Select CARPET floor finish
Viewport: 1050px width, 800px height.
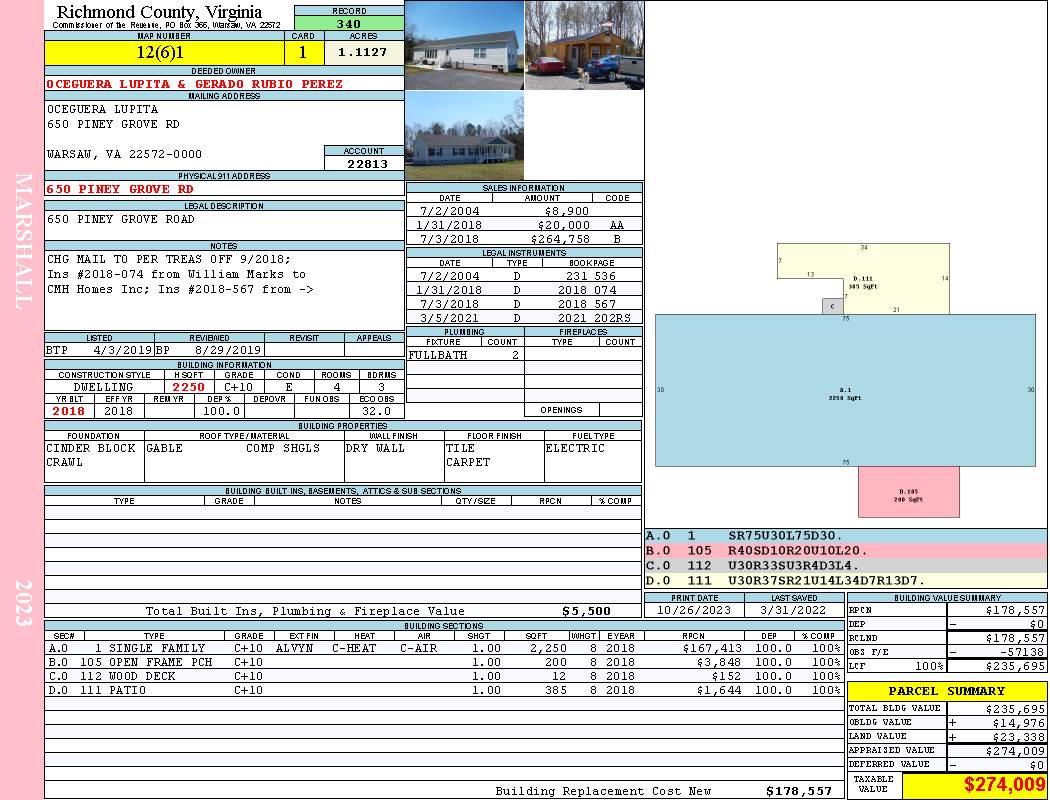point(467,462)
